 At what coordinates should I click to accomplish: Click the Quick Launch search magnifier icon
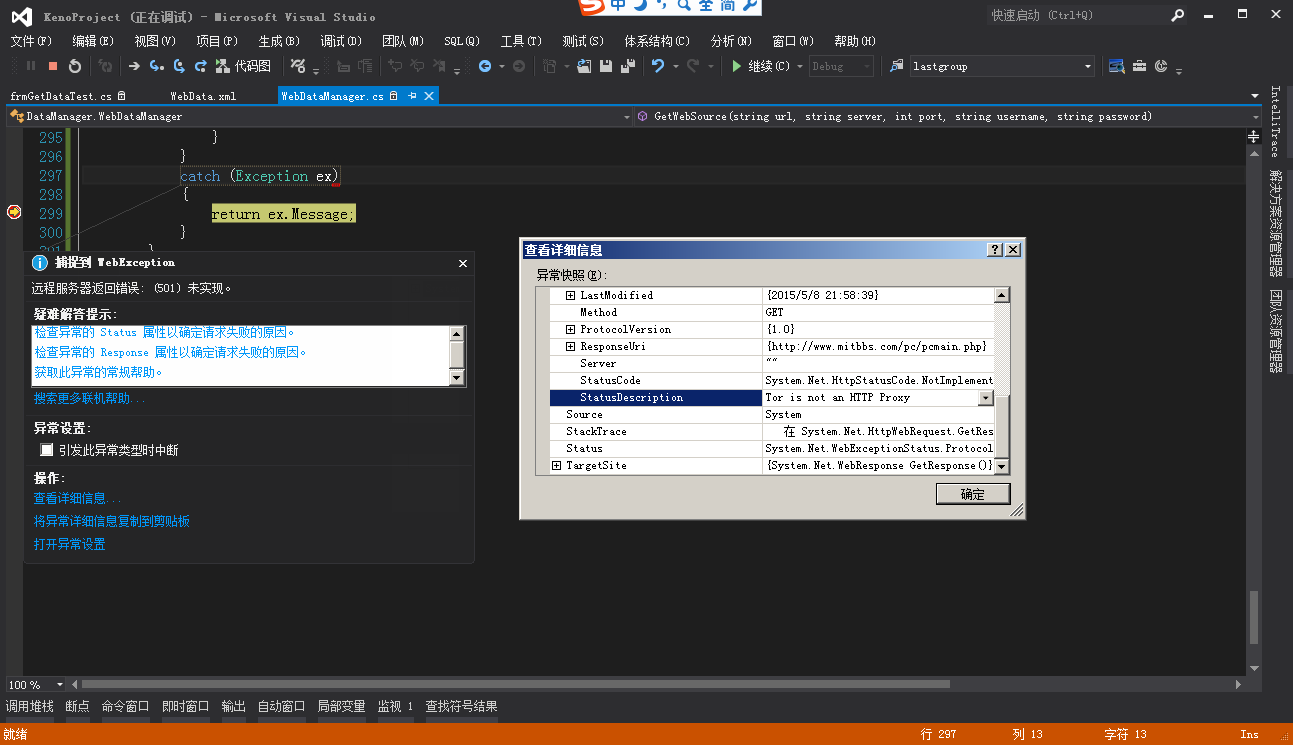[x=1178, y=15]
